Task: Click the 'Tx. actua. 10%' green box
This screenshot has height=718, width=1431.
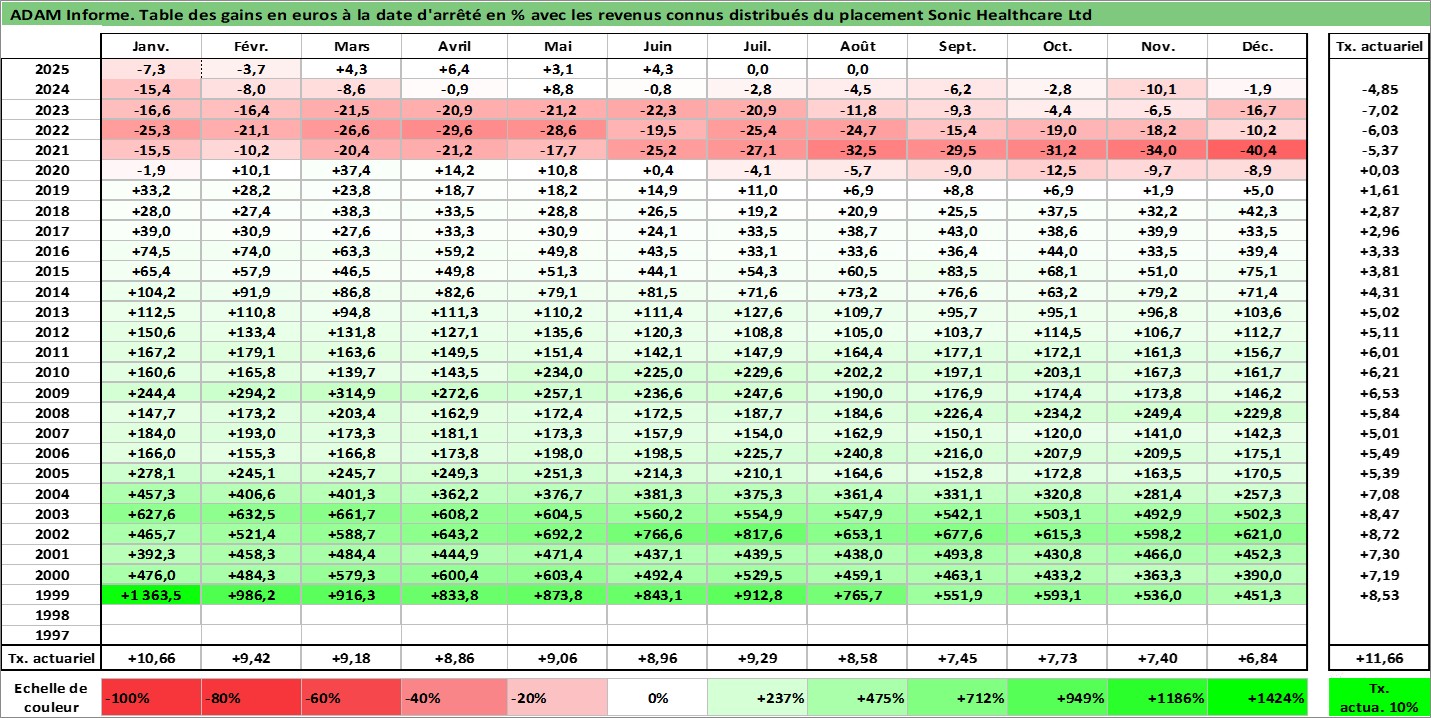Action: tap(1379, 698)
